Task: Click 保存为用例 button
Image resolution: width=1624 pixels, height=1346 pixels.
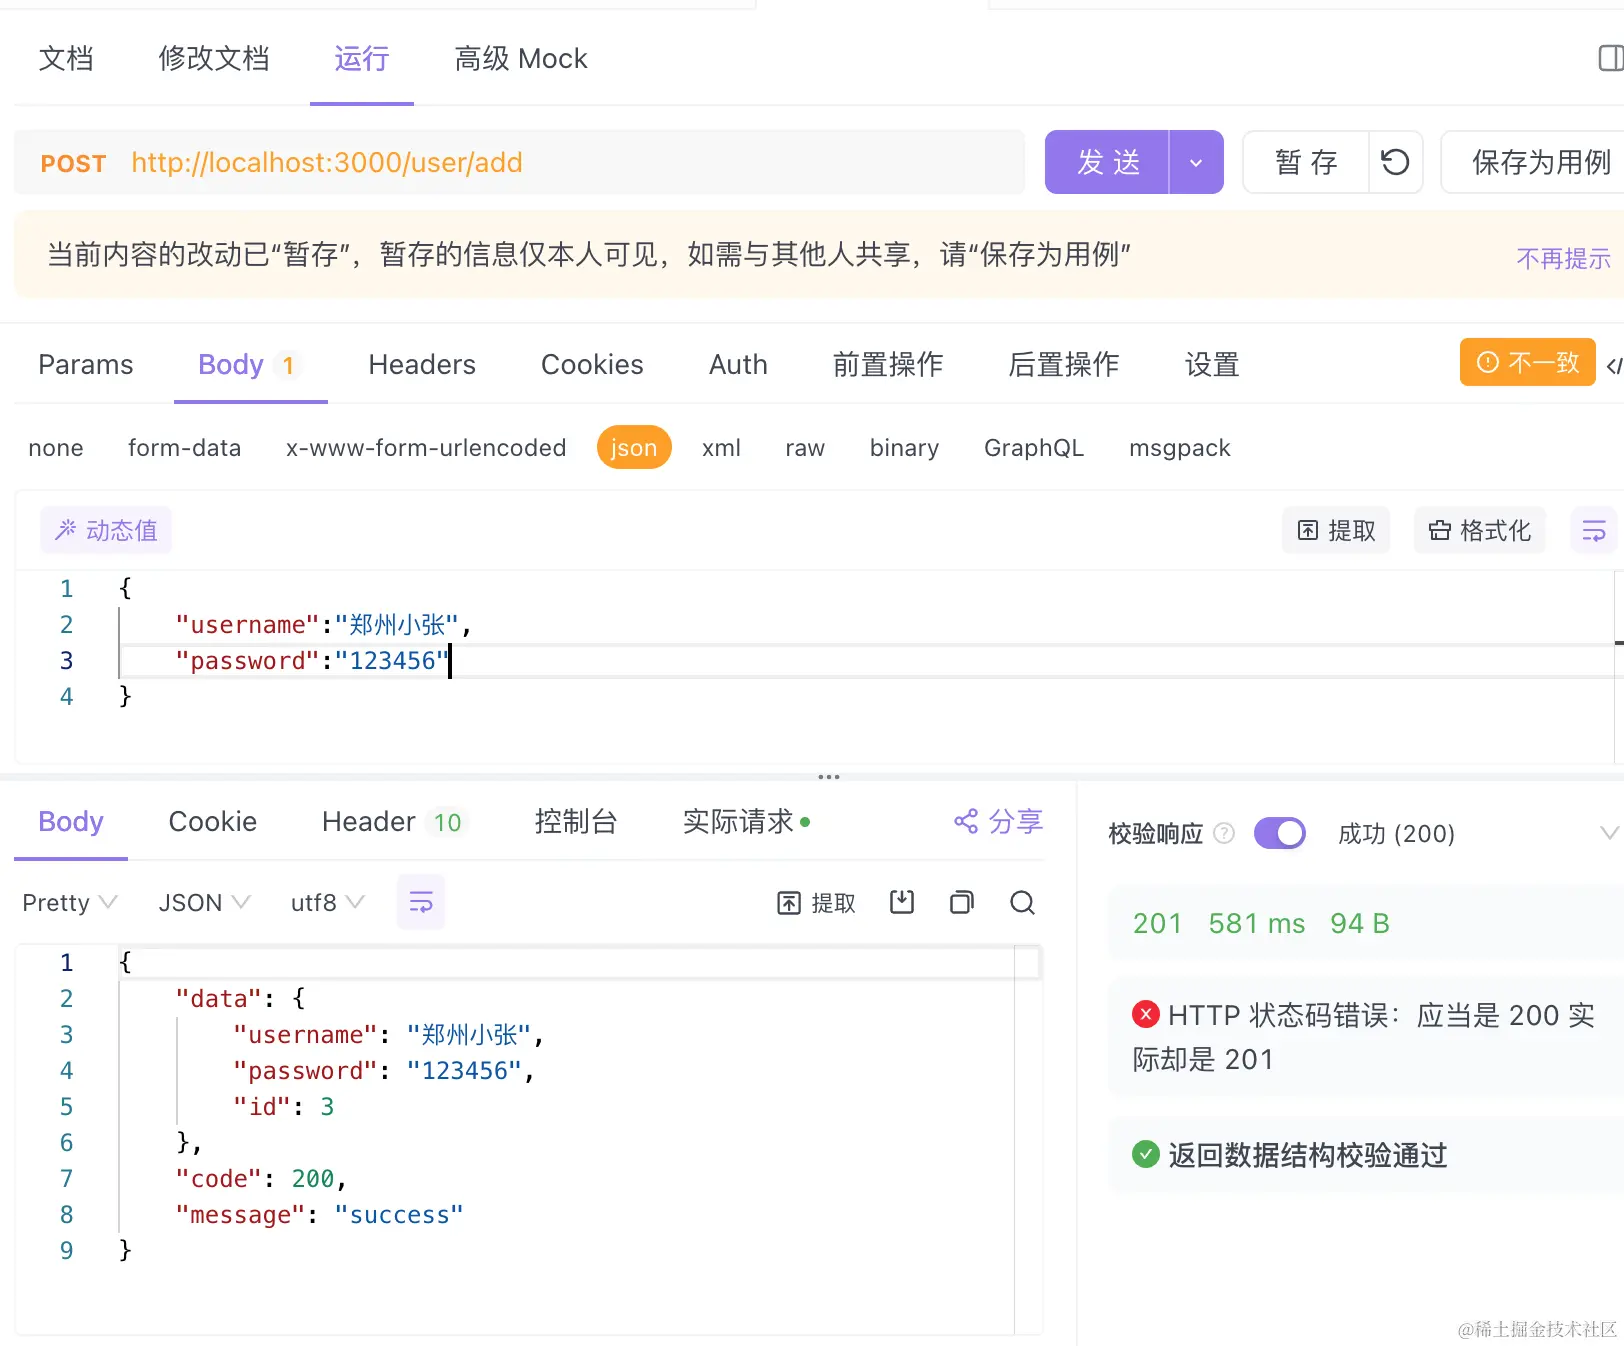Action: [x=1541, y=162]
